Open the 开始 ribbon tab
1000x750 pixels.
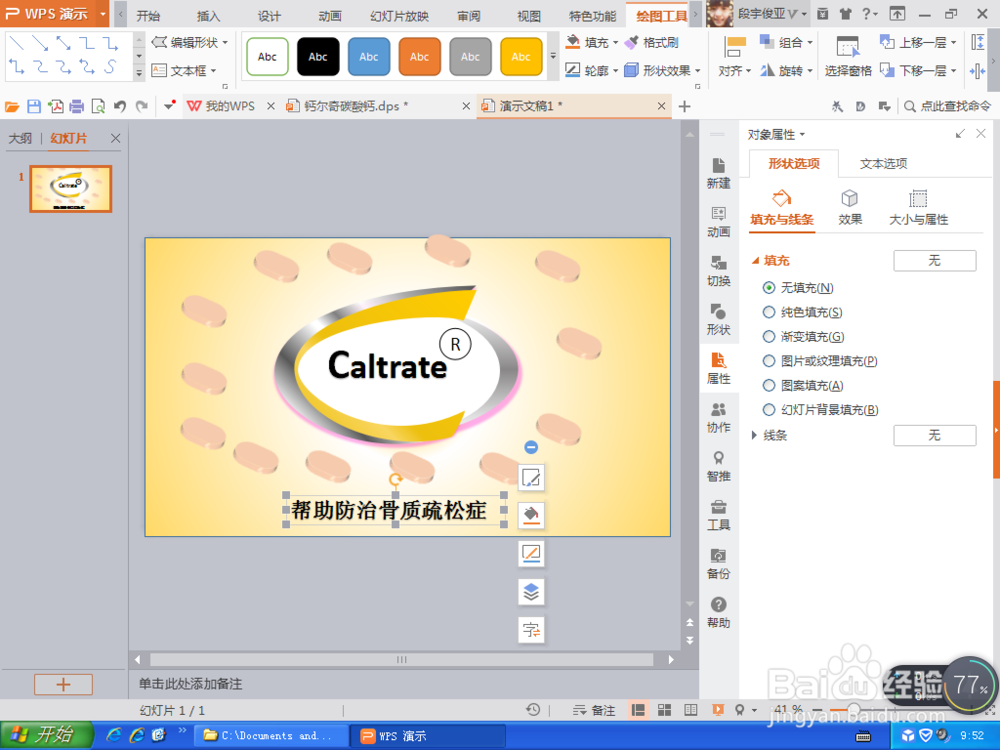148,16
